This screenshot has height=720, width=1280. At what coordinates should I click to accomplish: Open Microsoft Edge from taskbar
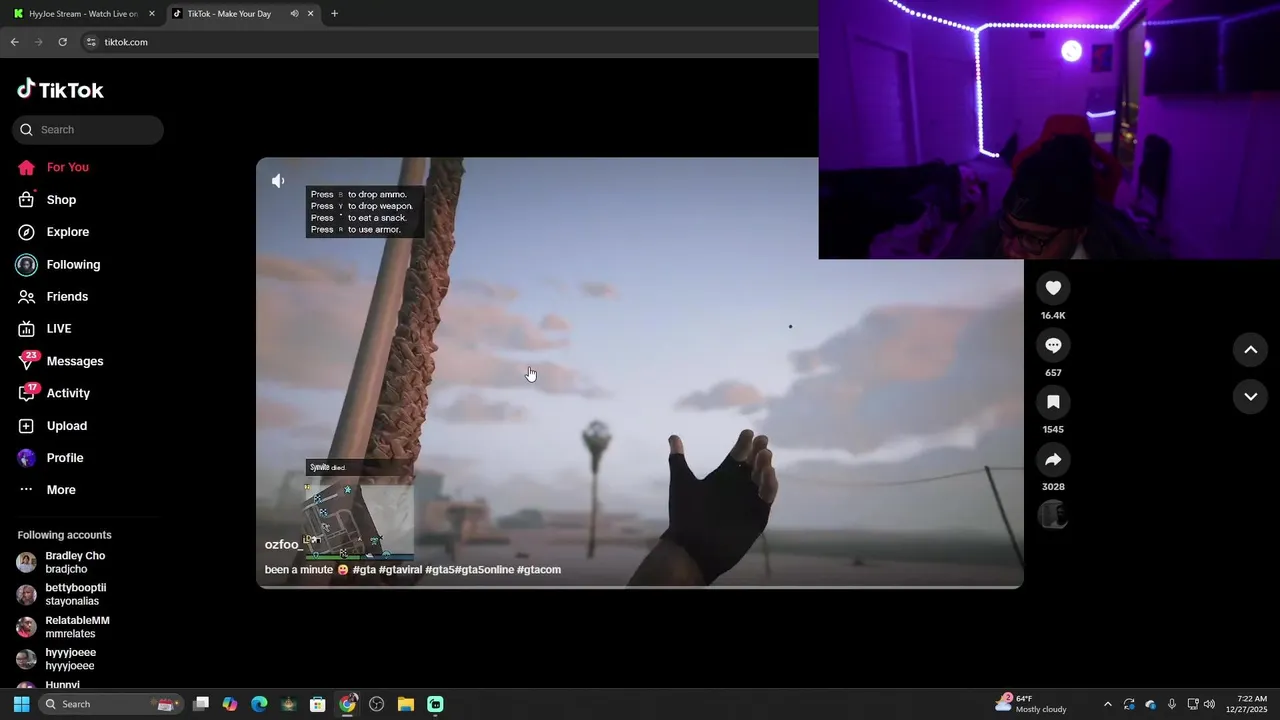(x=259, y=704)
